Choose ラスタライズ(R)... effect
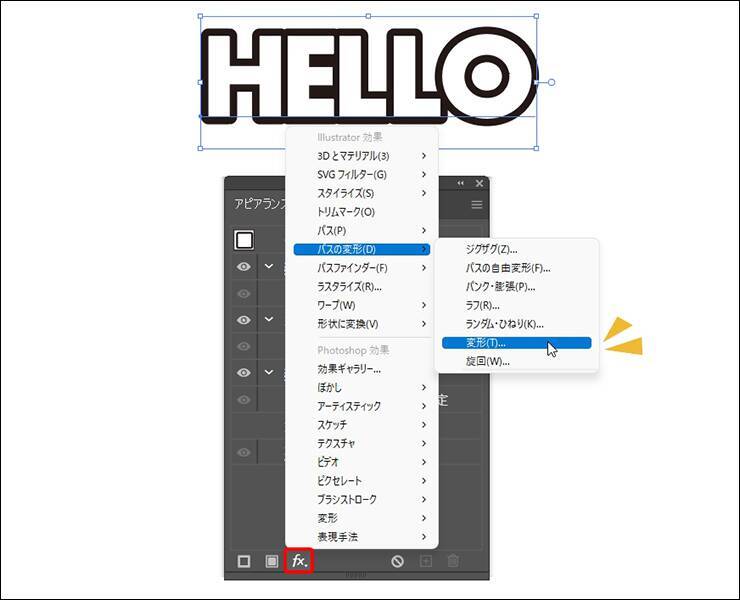 coord(362,287)
